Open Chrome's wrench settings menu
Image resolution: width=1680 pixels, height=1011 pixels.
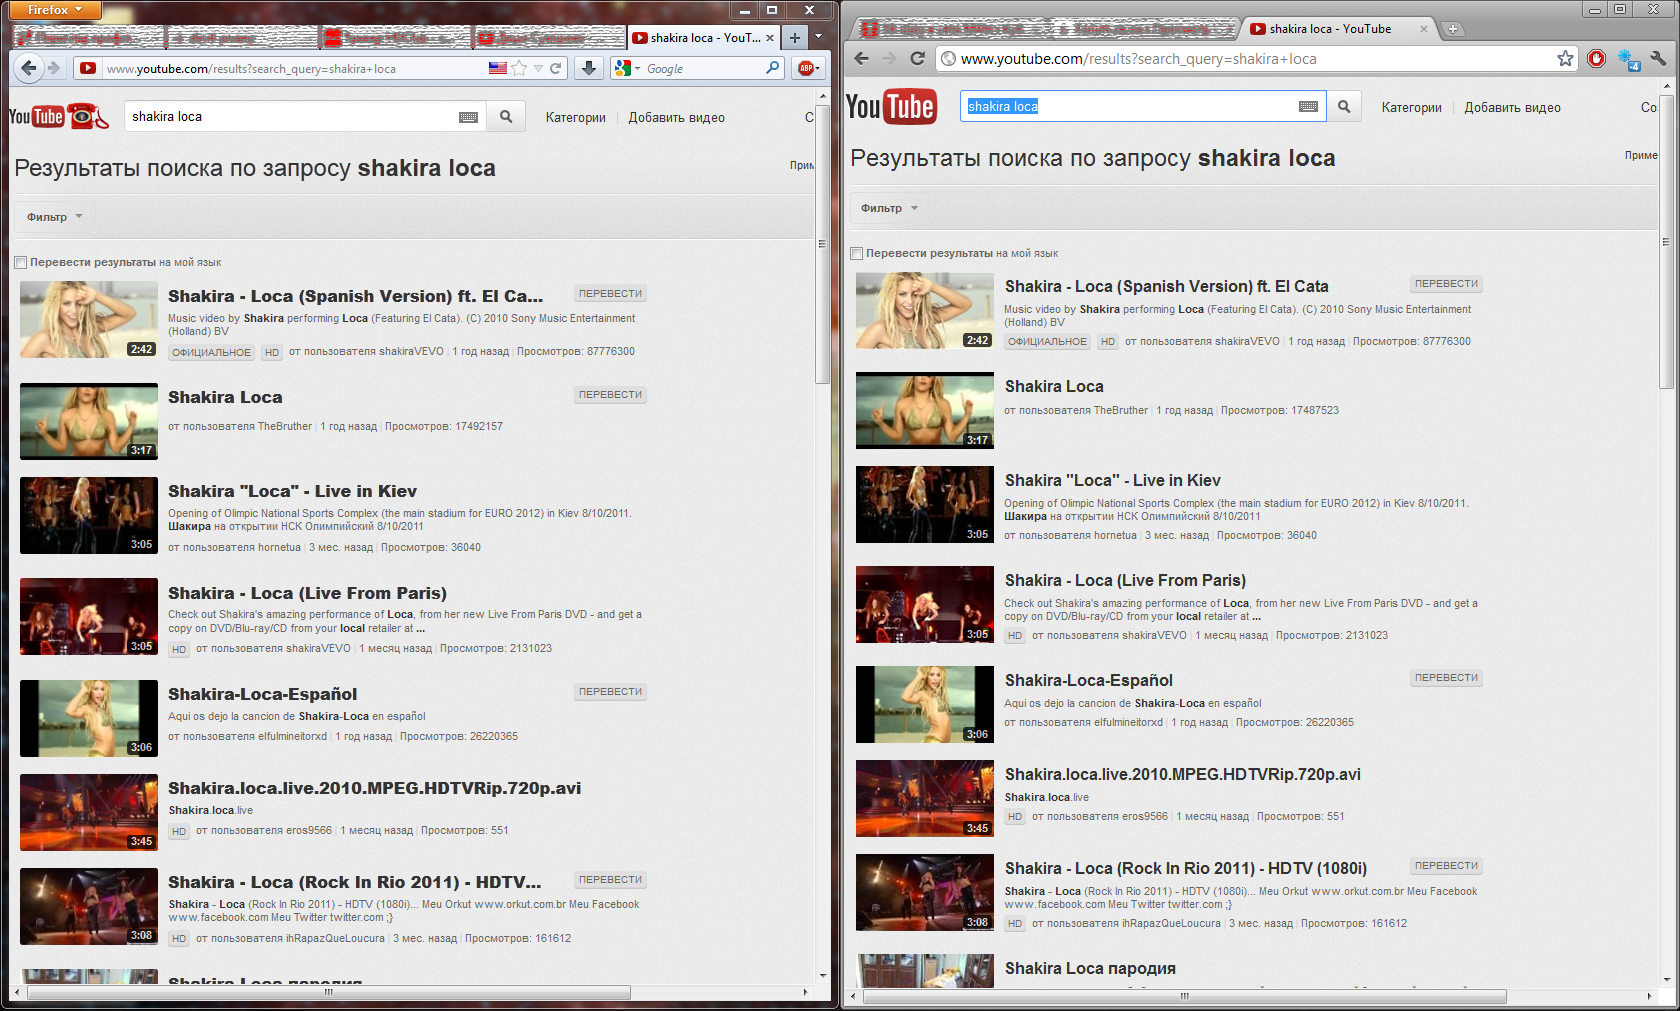[x=1658, y=58]
